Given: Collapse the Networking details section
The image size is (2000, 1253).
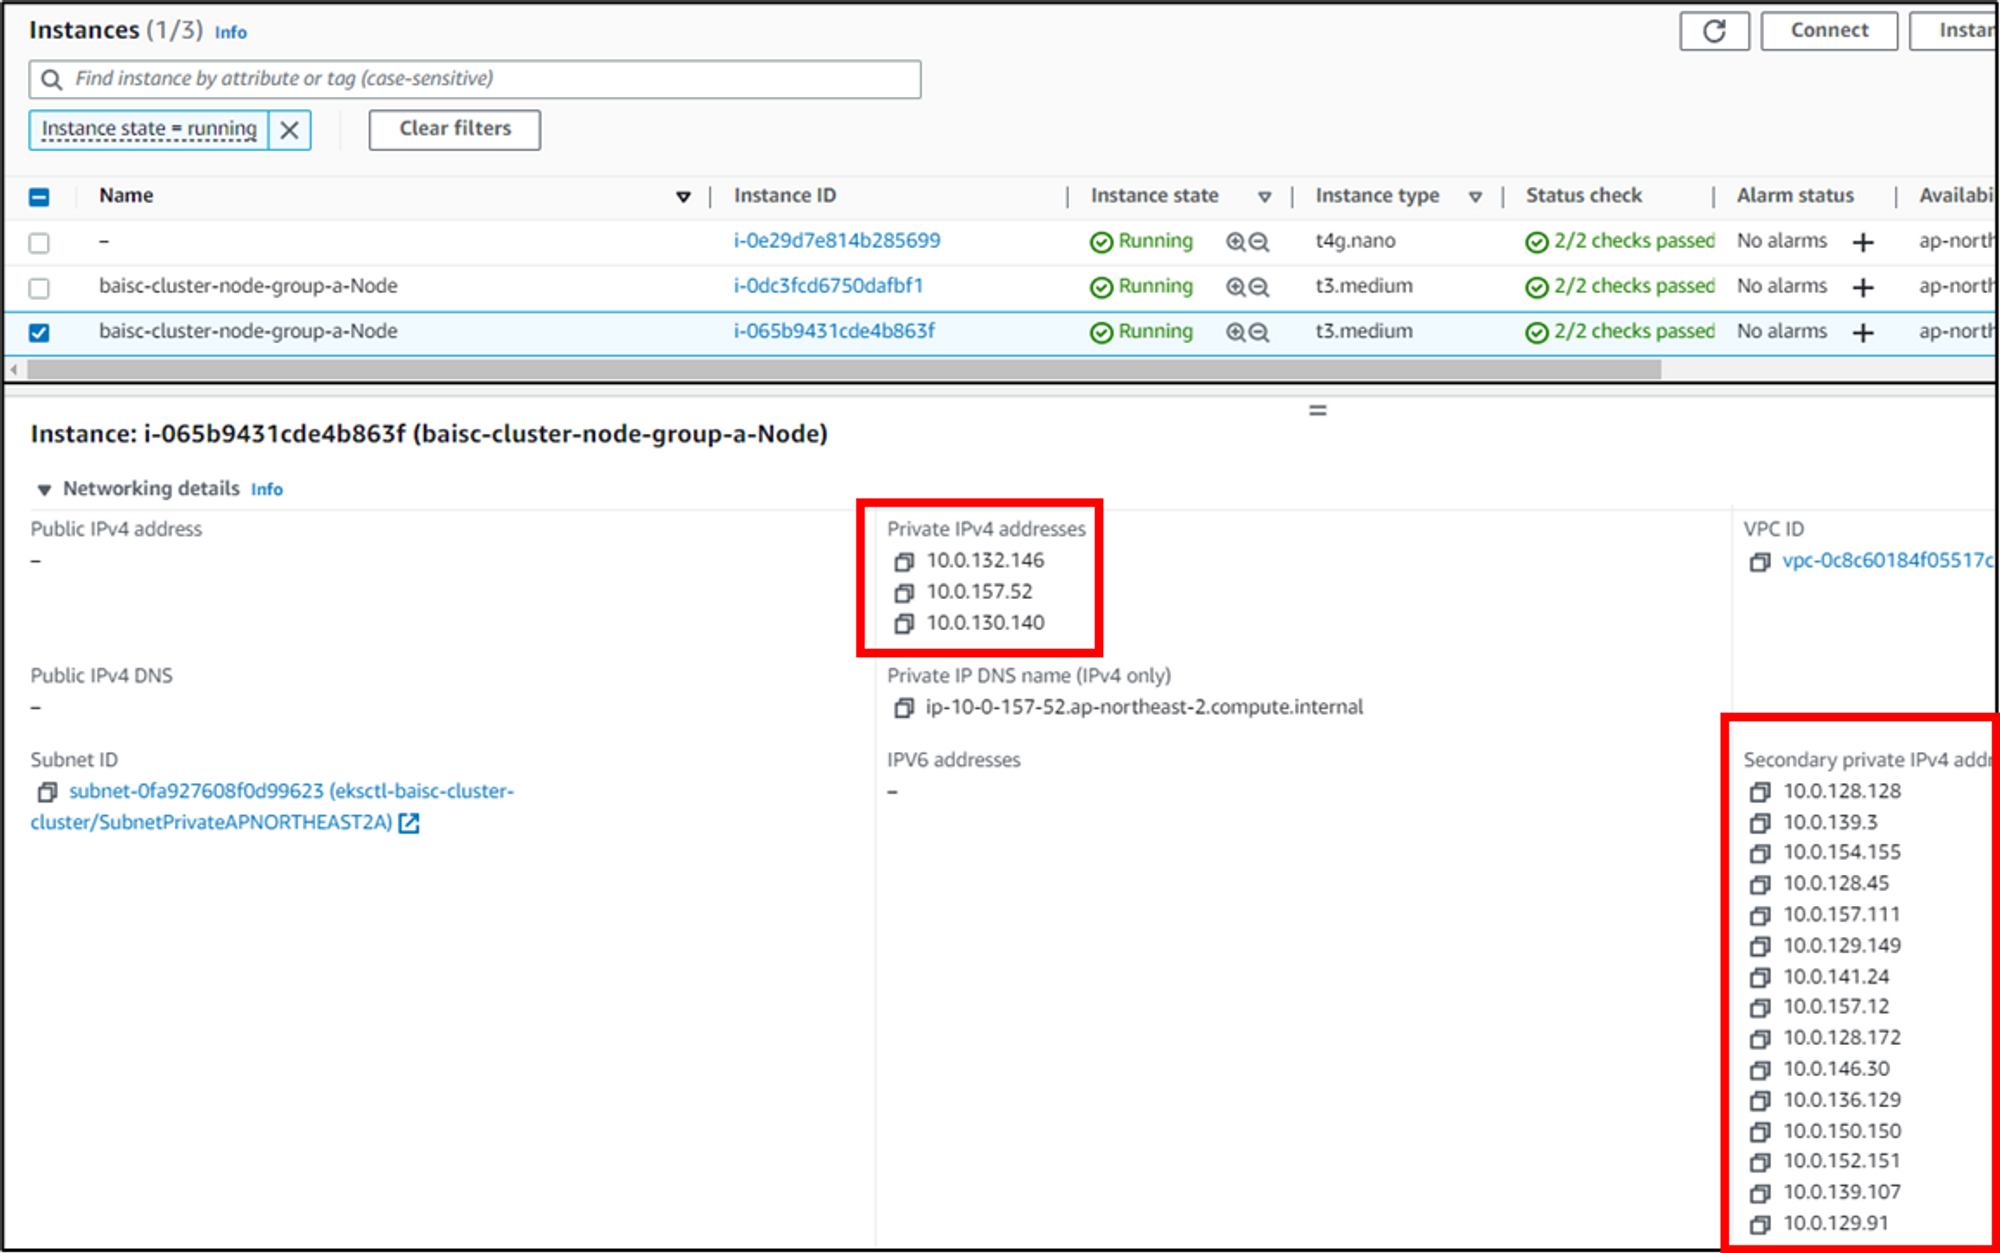Looking at the screenshot, I should coord(44,490).
